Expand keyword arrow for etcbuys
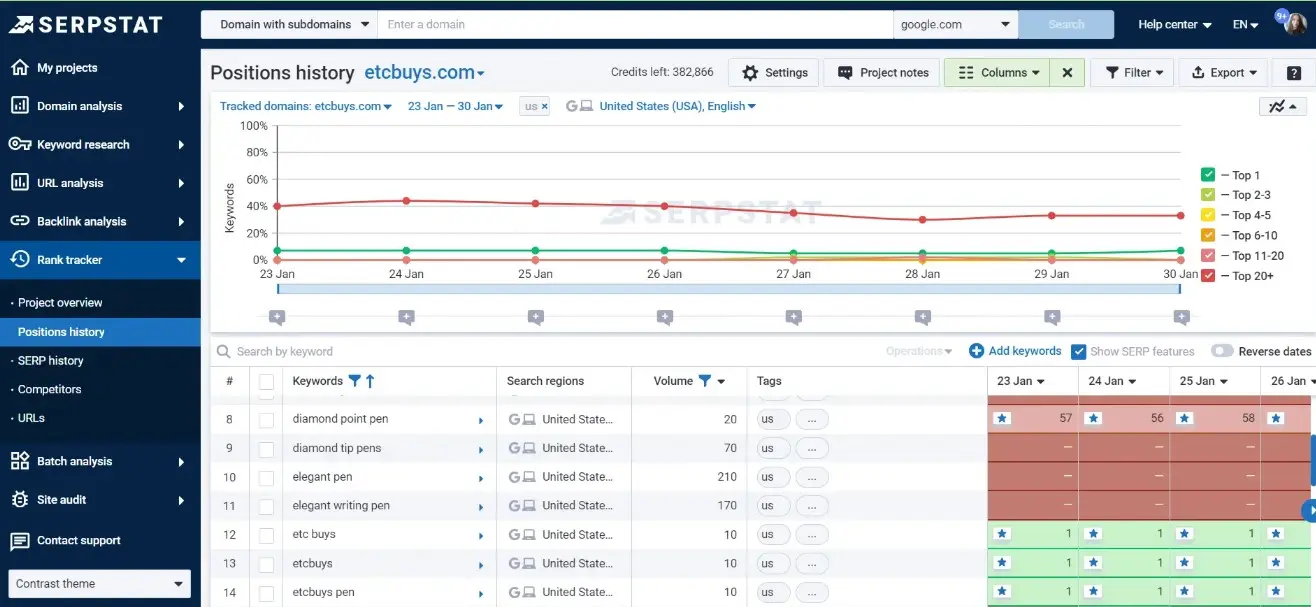This screenshot has width=1316, height=607. point(481,565)
